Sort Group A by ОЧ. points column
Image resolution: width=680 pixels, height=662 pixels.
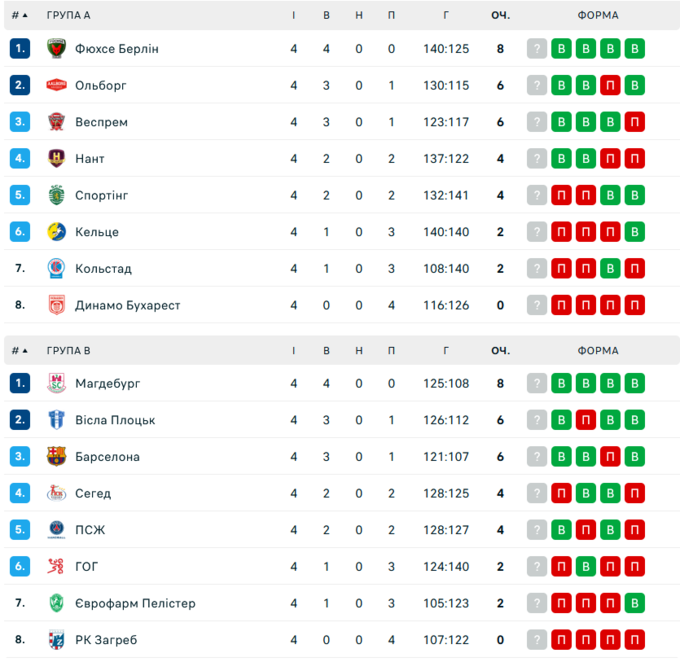pos(500,15)
